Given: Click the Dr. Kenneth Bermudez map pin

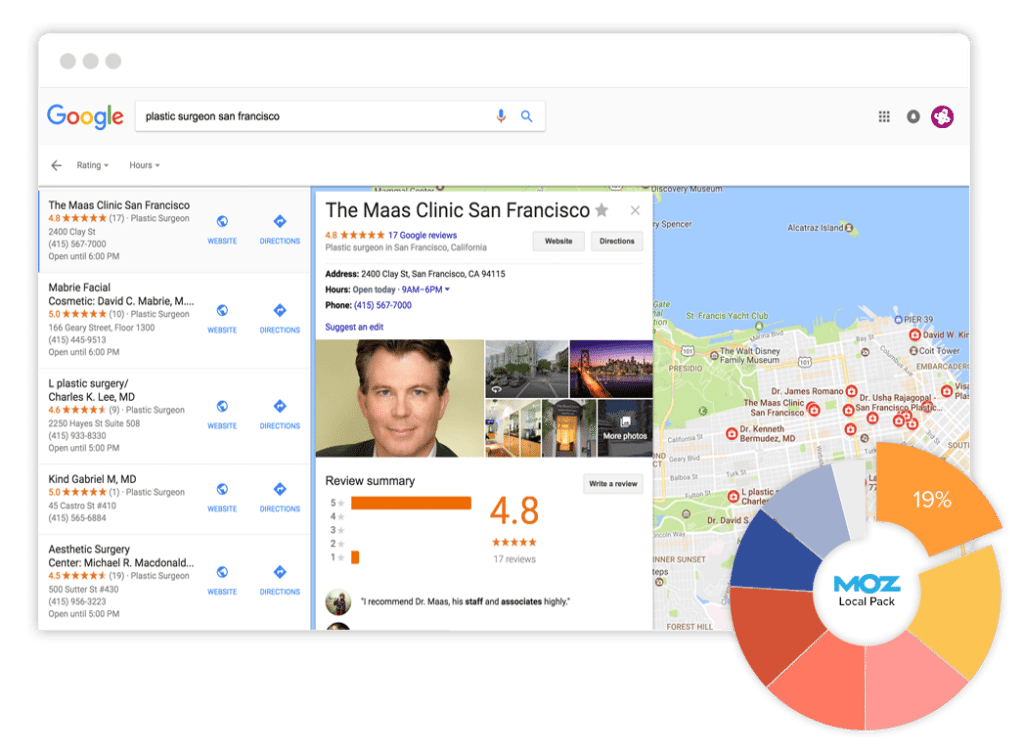Looking at the screenshot, I should [731, 434].
